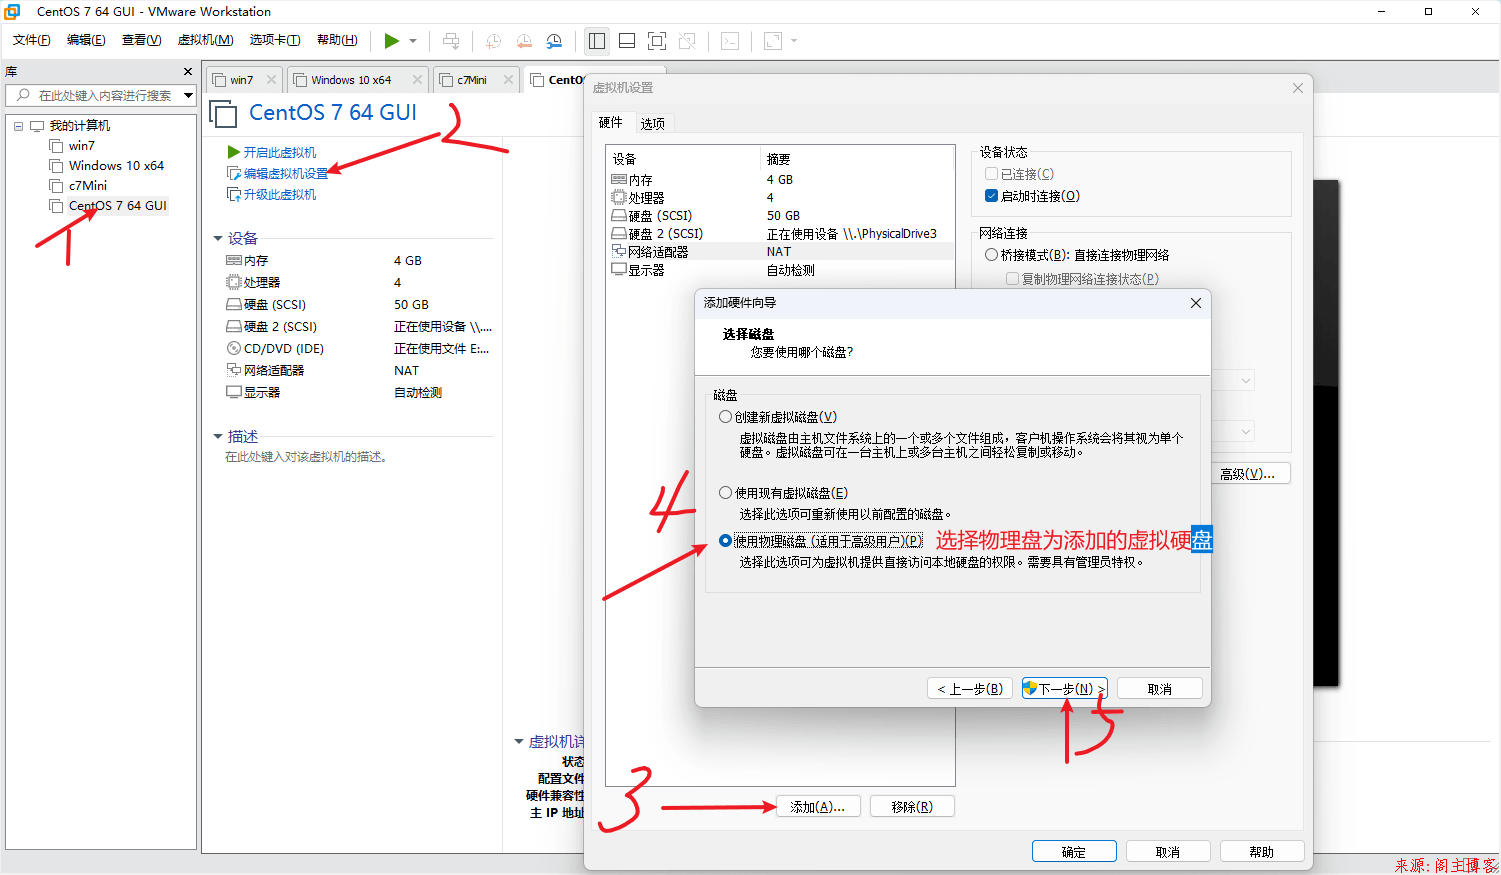Close the c7Mini tab
The width and height of the screenshot is (1501, 875).
point(508,80)
